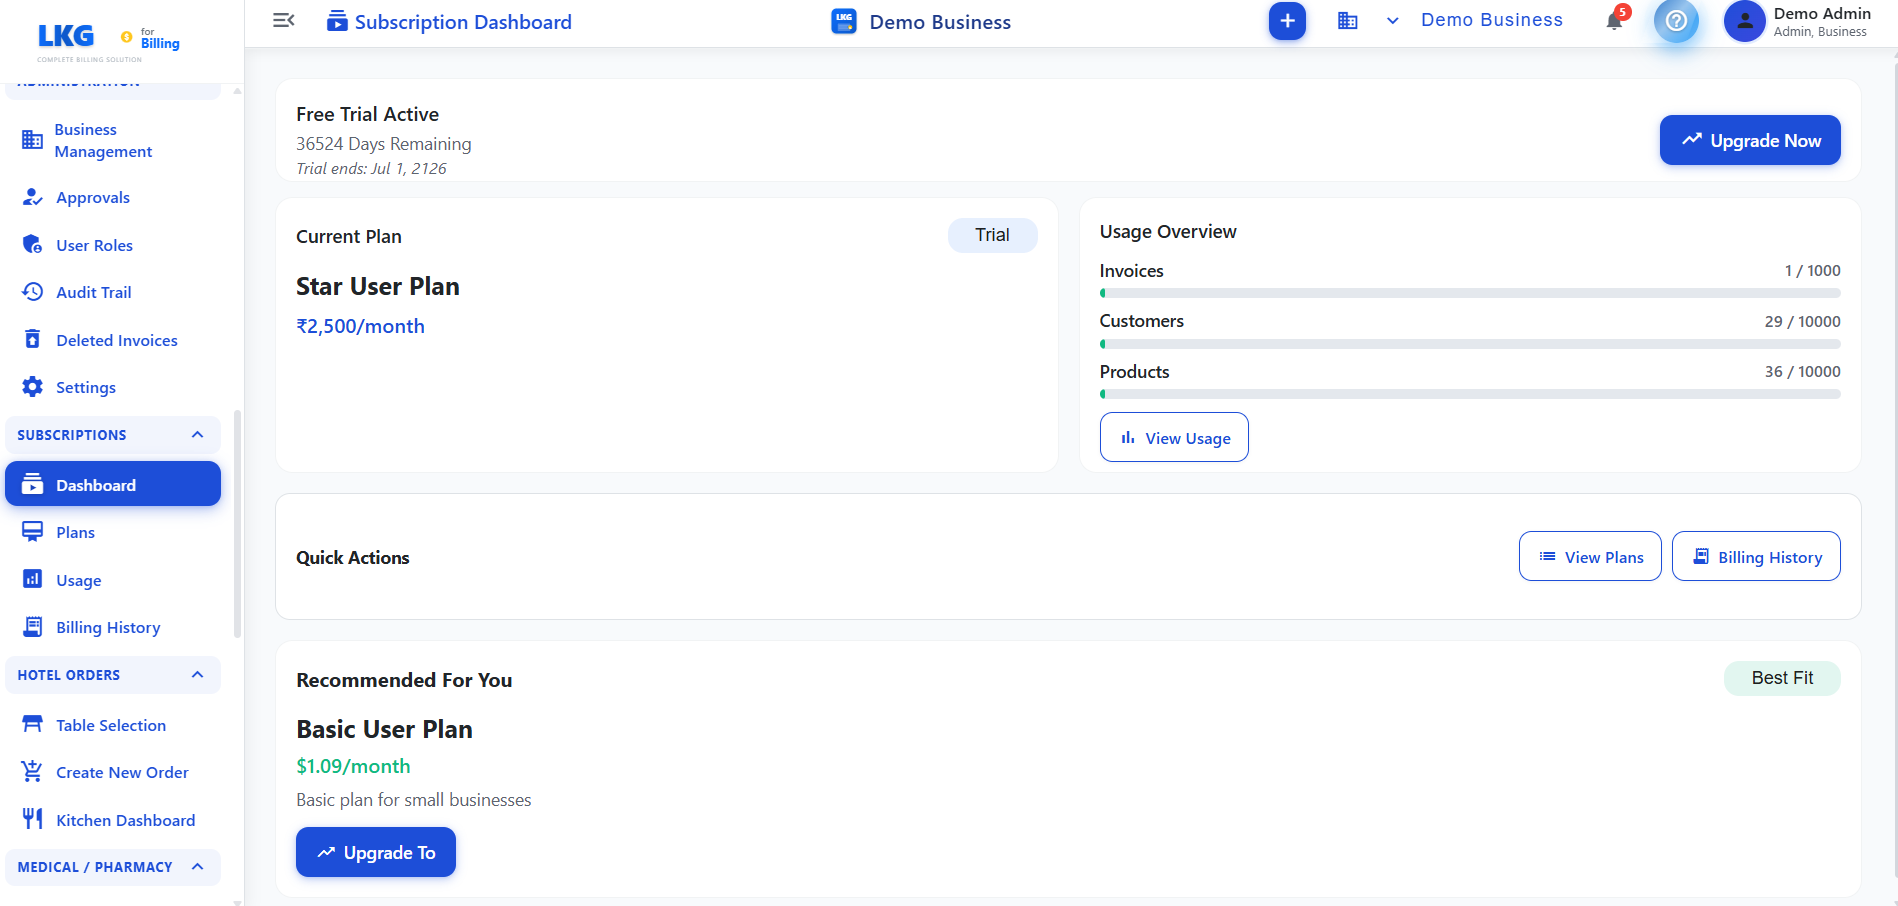1898x906 pixels.
Task: Click the Deleted Invoices trash icon
Action: 33,340
